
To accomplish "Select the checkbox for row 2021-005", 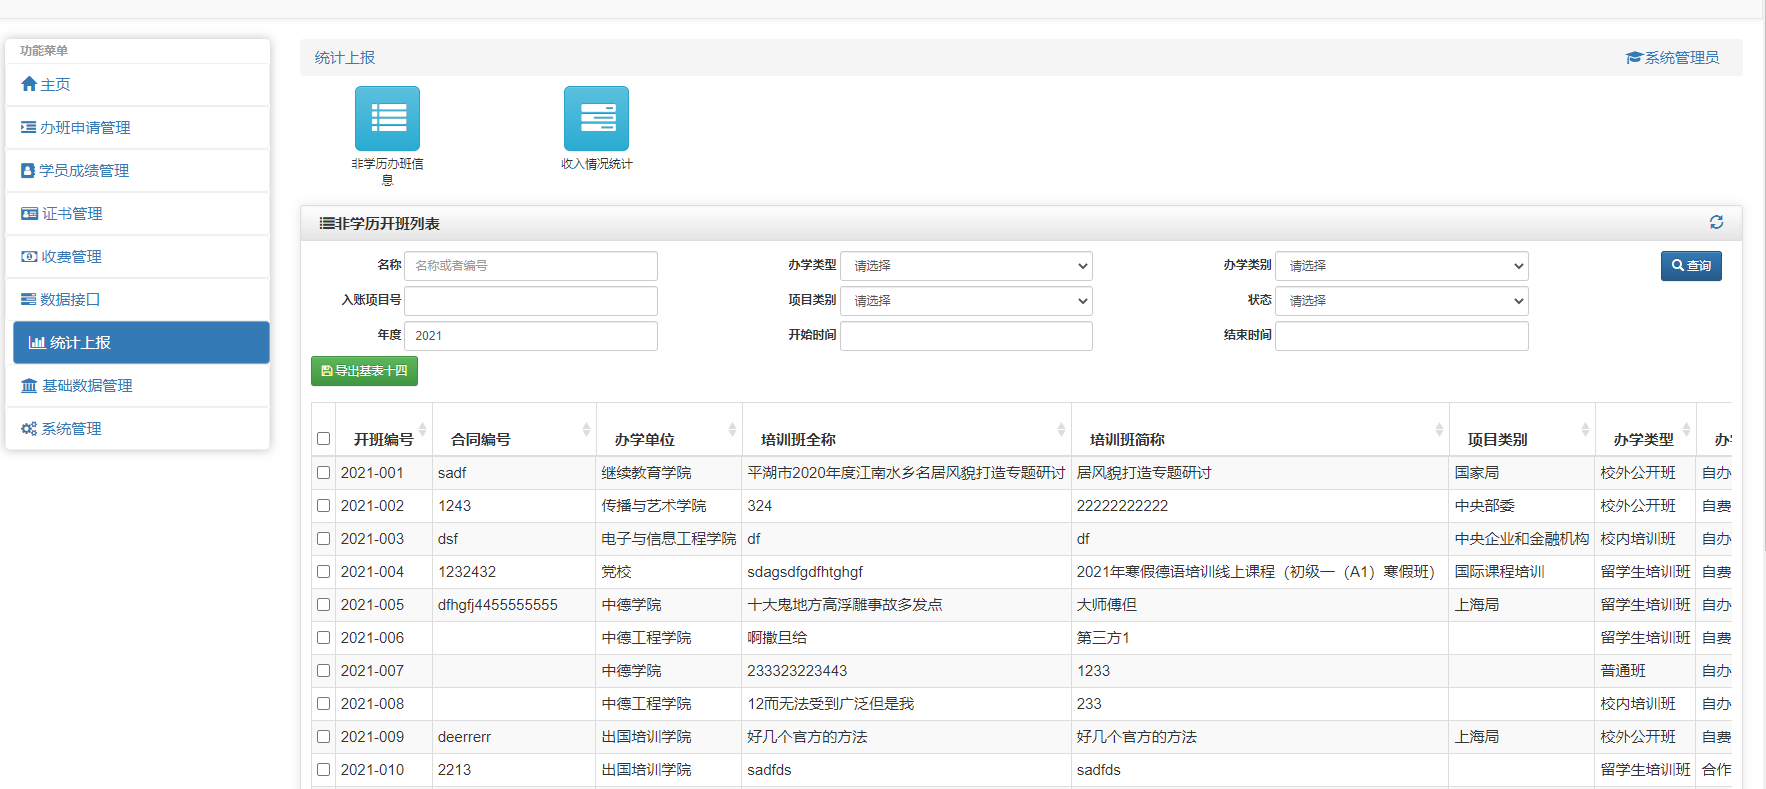I will [x=323, y=605].
